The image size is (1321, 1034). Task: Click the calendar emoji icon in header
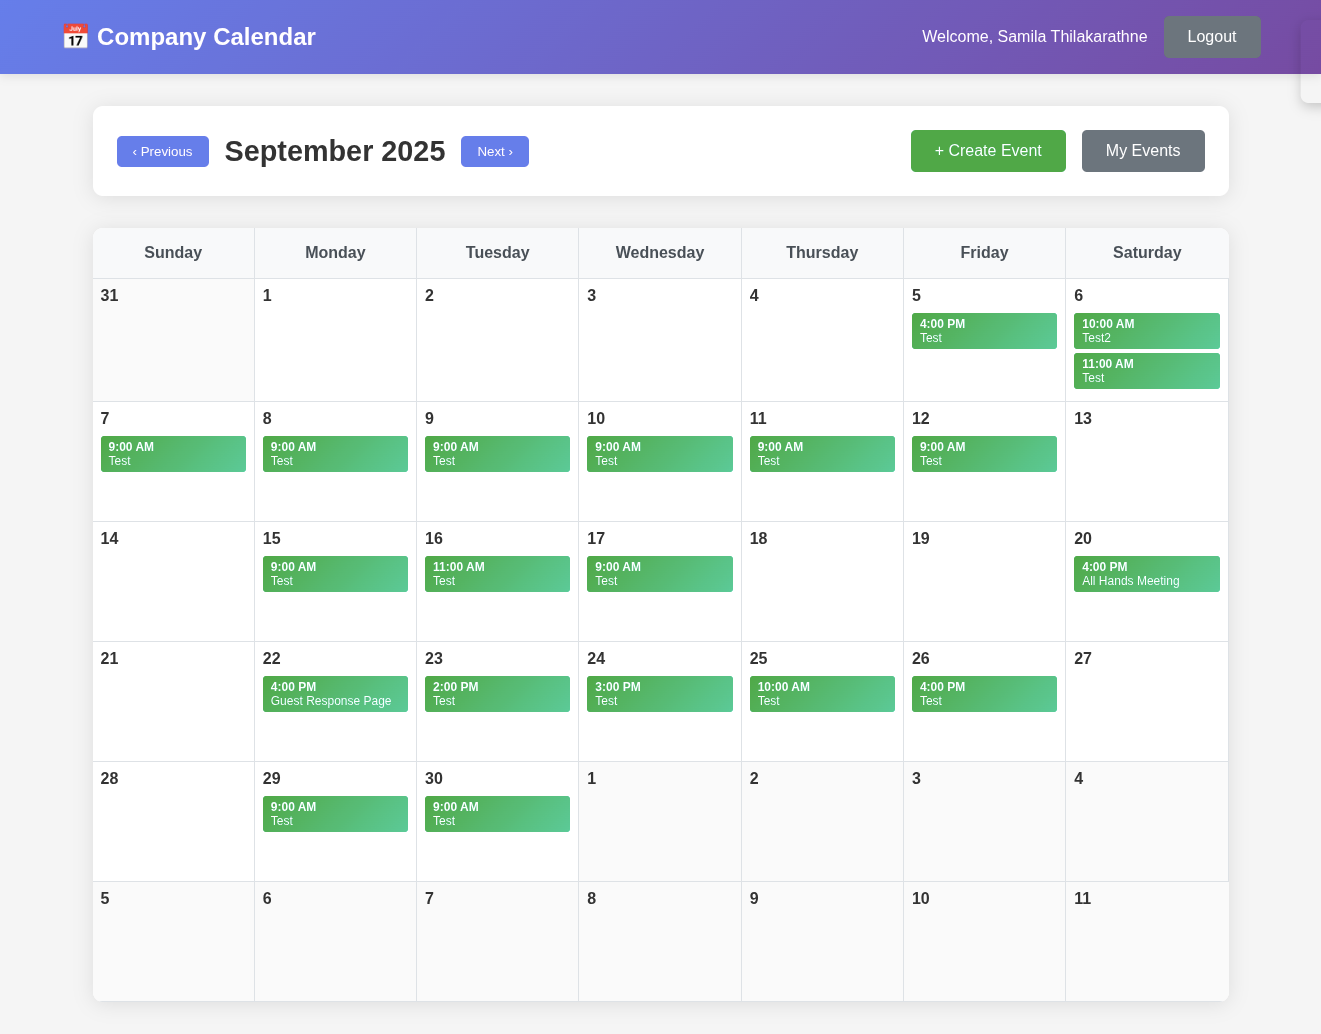click(x=75, y=37)
